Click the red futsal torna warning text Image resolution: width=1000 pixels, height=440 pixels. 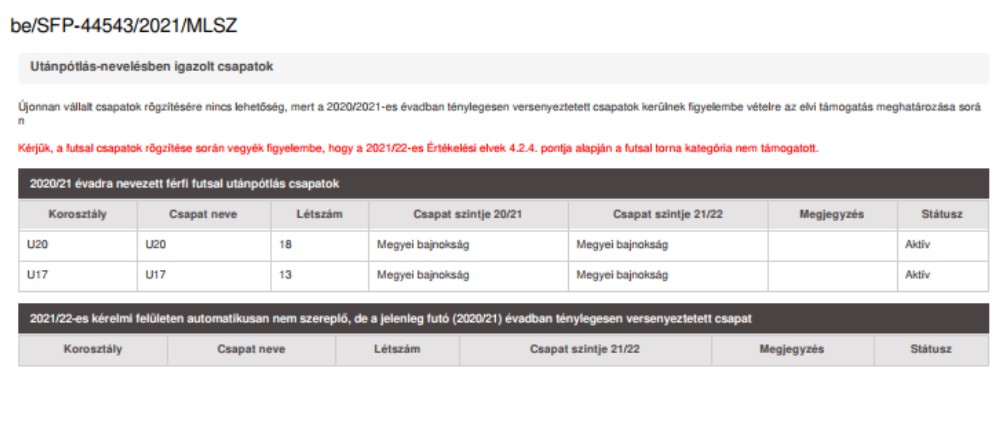pyautogui.click(x=418, y=149)
